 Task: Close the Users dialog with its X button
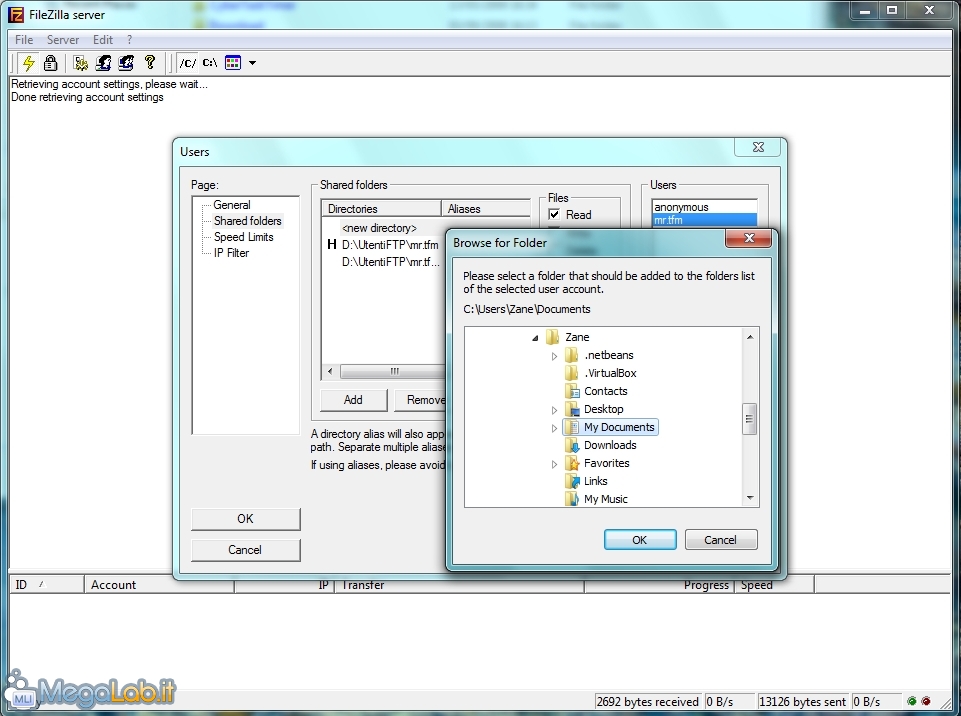point(758,147)
